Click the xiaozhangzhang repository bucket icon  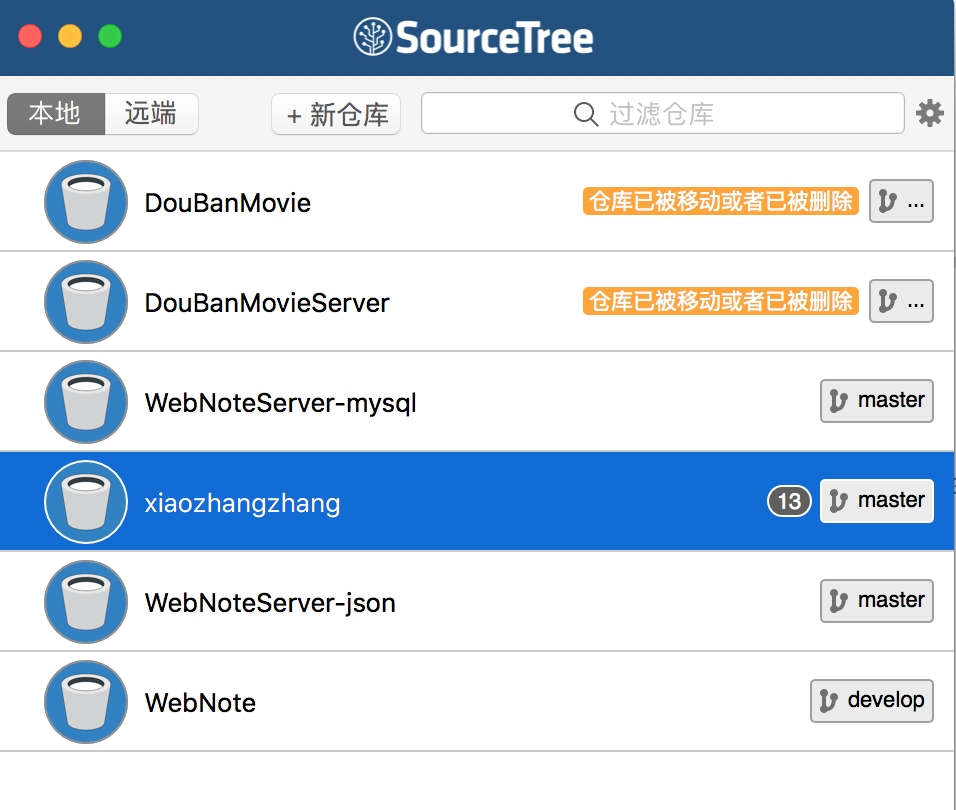pos(86,502)
